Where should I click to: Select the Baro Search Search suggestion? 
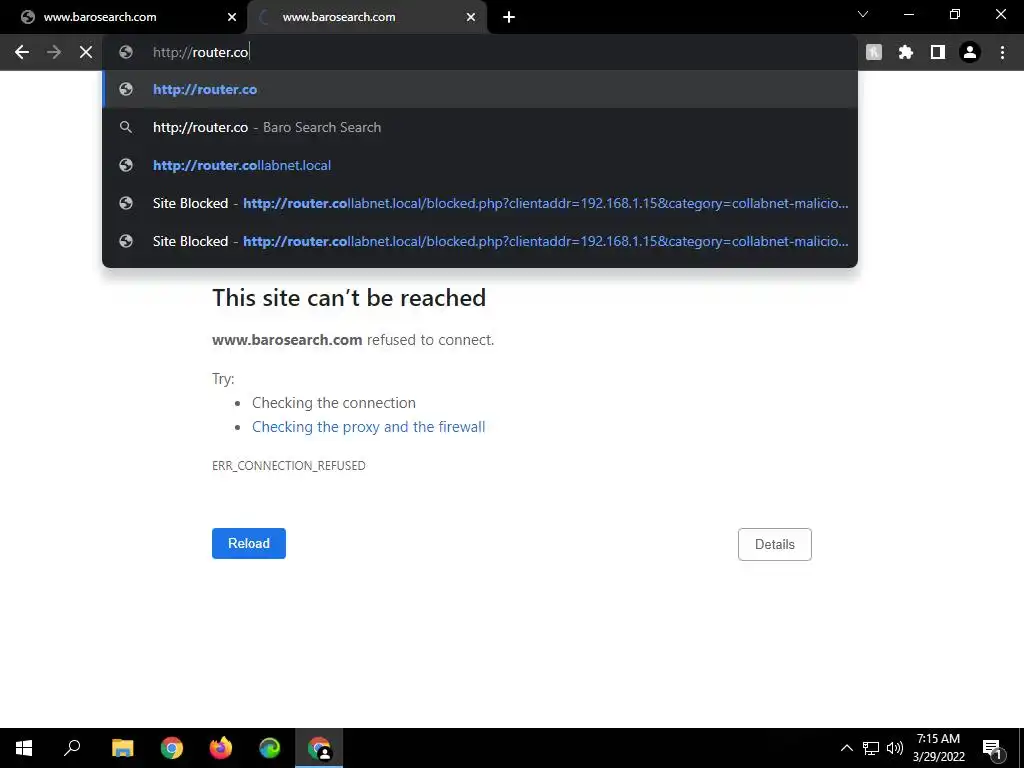pos(480,127)
